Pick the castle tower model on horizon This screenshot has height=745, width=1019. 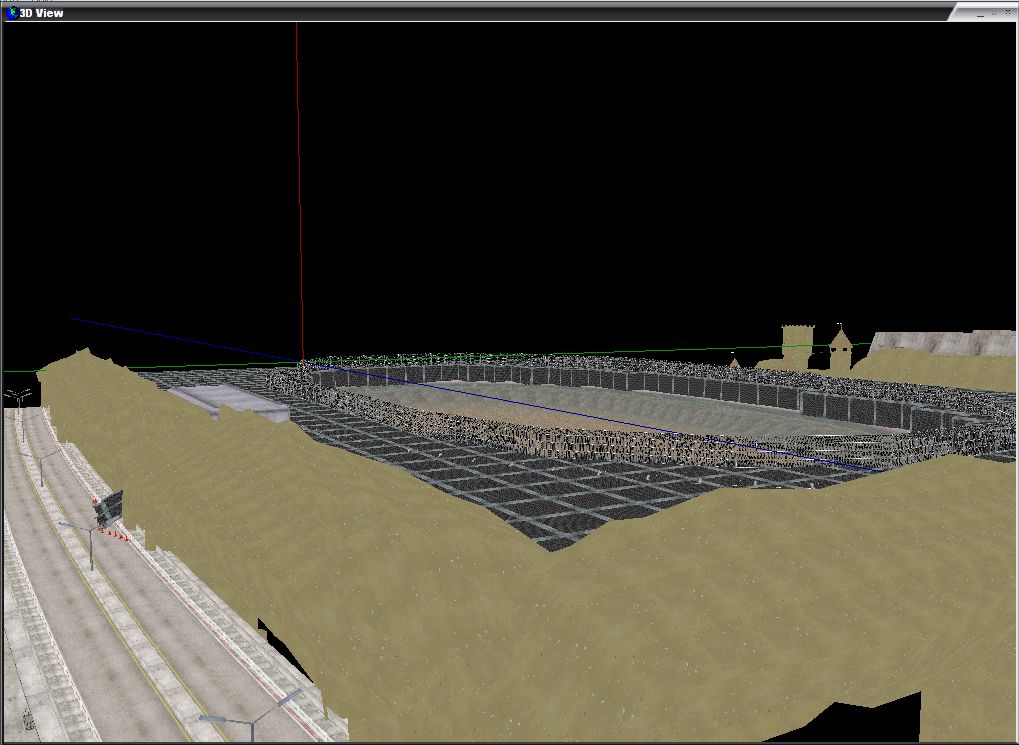pyautogui.click(x=798, y=345)
